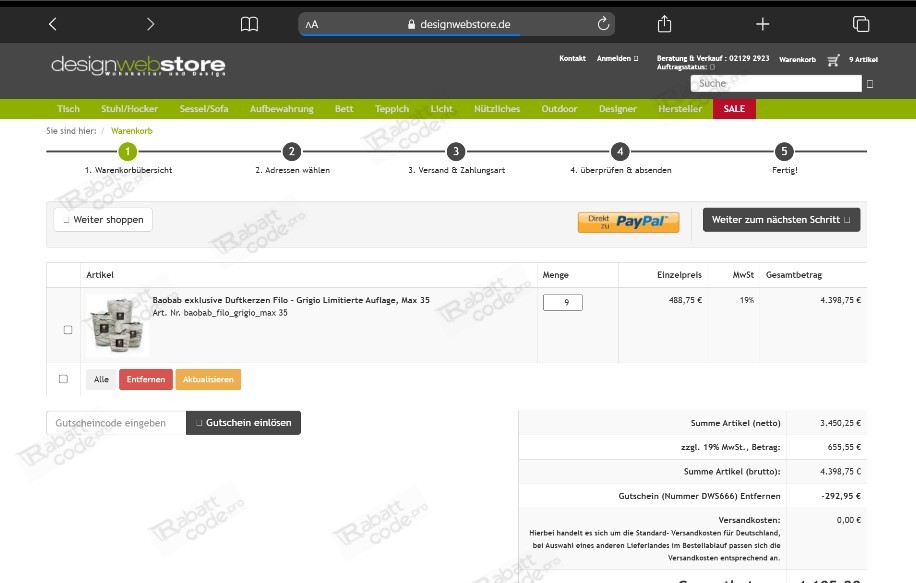Go back with the Safari back arrow
The width and height of the screenshot is (916, 583).
click(x=53, y=24)
